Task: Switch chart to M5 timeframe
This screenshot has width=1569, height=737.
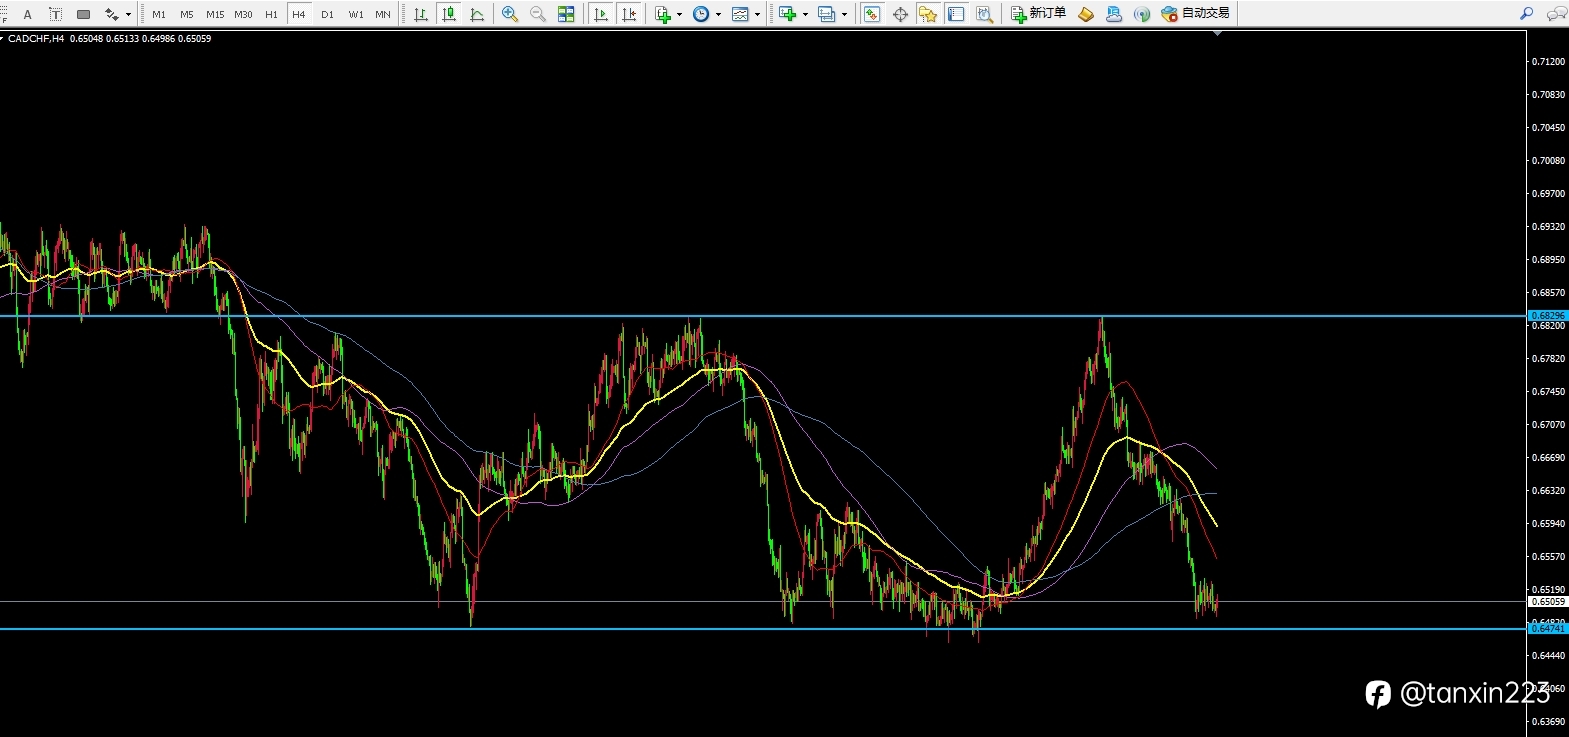Action: click(x=187, y=14)
